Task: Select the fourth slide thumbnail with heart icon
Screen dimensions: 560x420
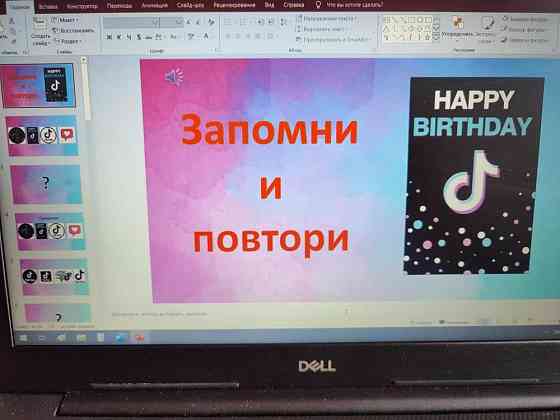Action: click(x=50, y=232)
